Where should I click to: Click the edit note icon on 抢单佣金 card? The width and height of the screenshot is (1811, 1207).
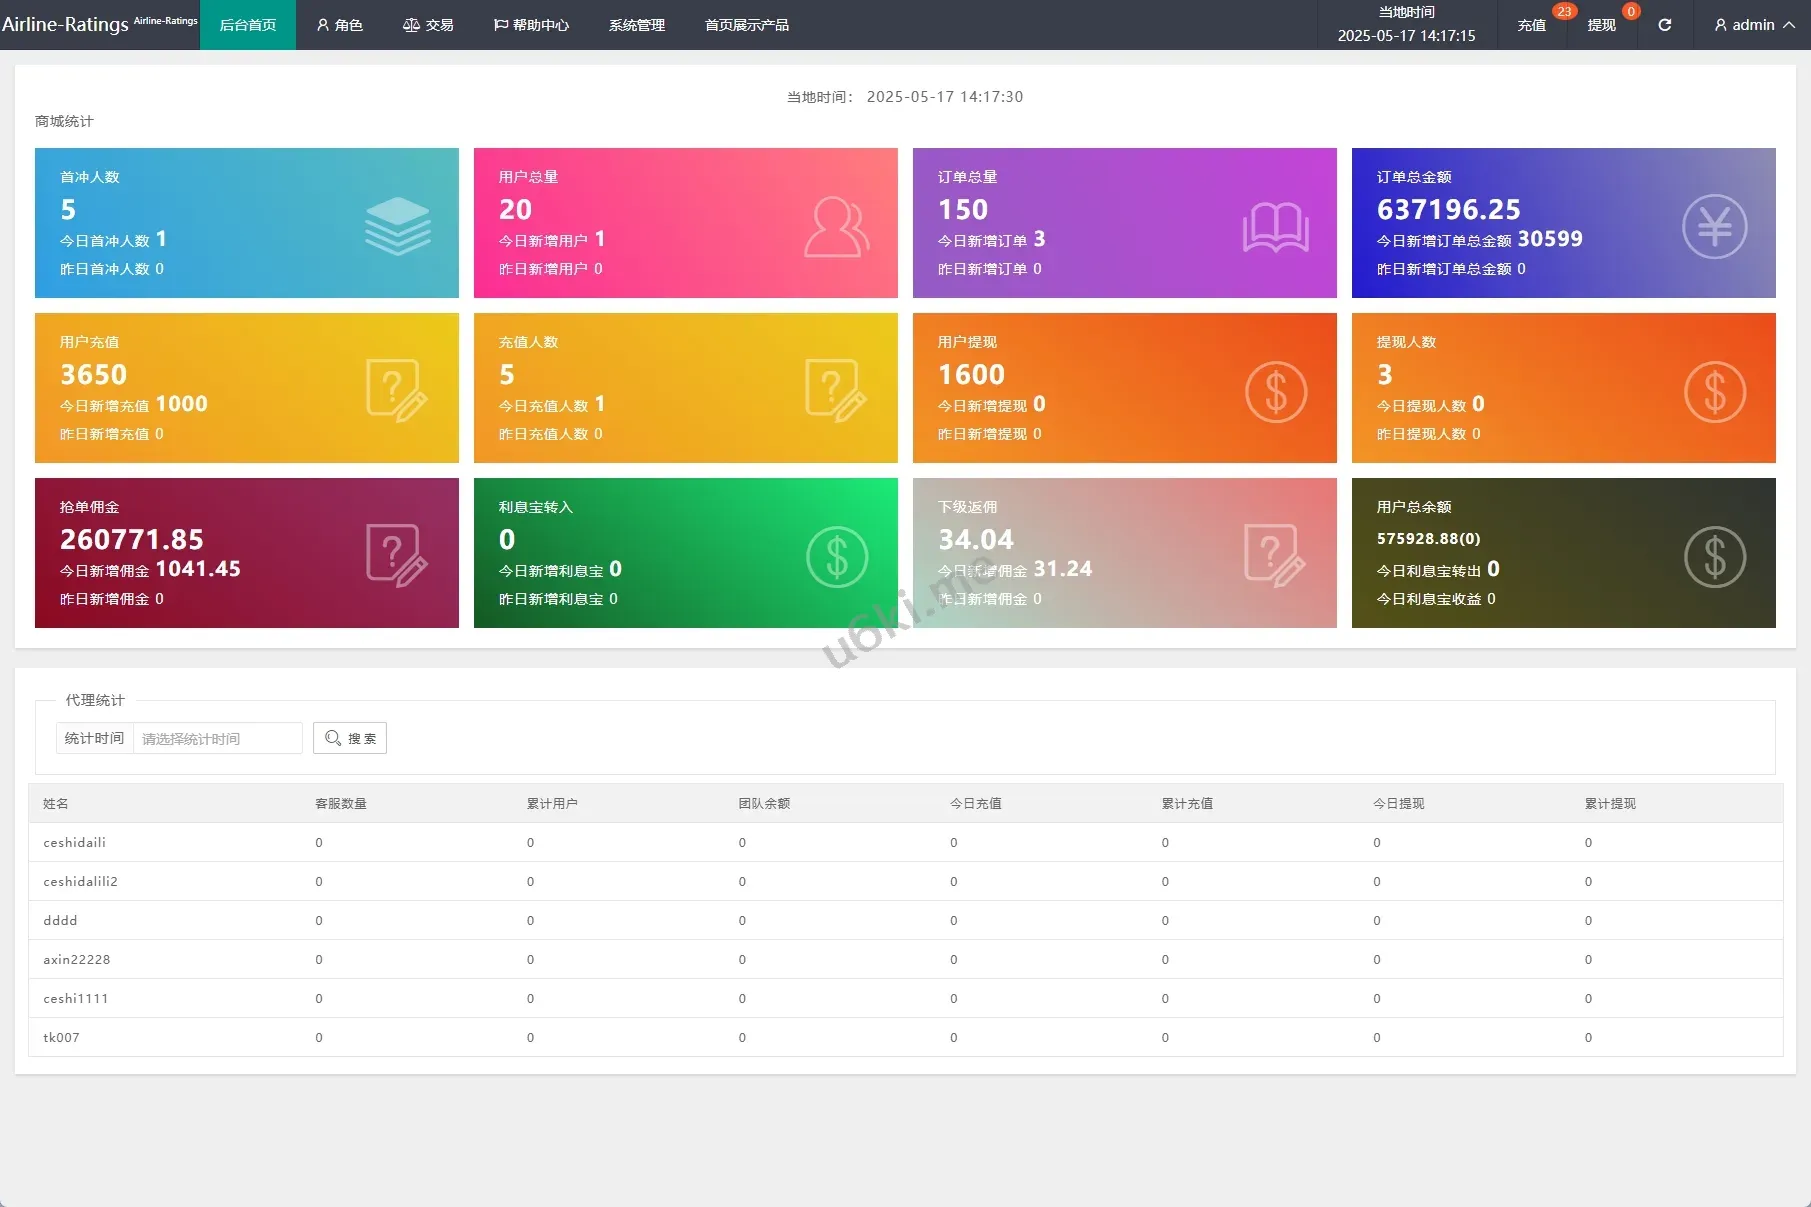pyautogui.click(x=397, y=555)
